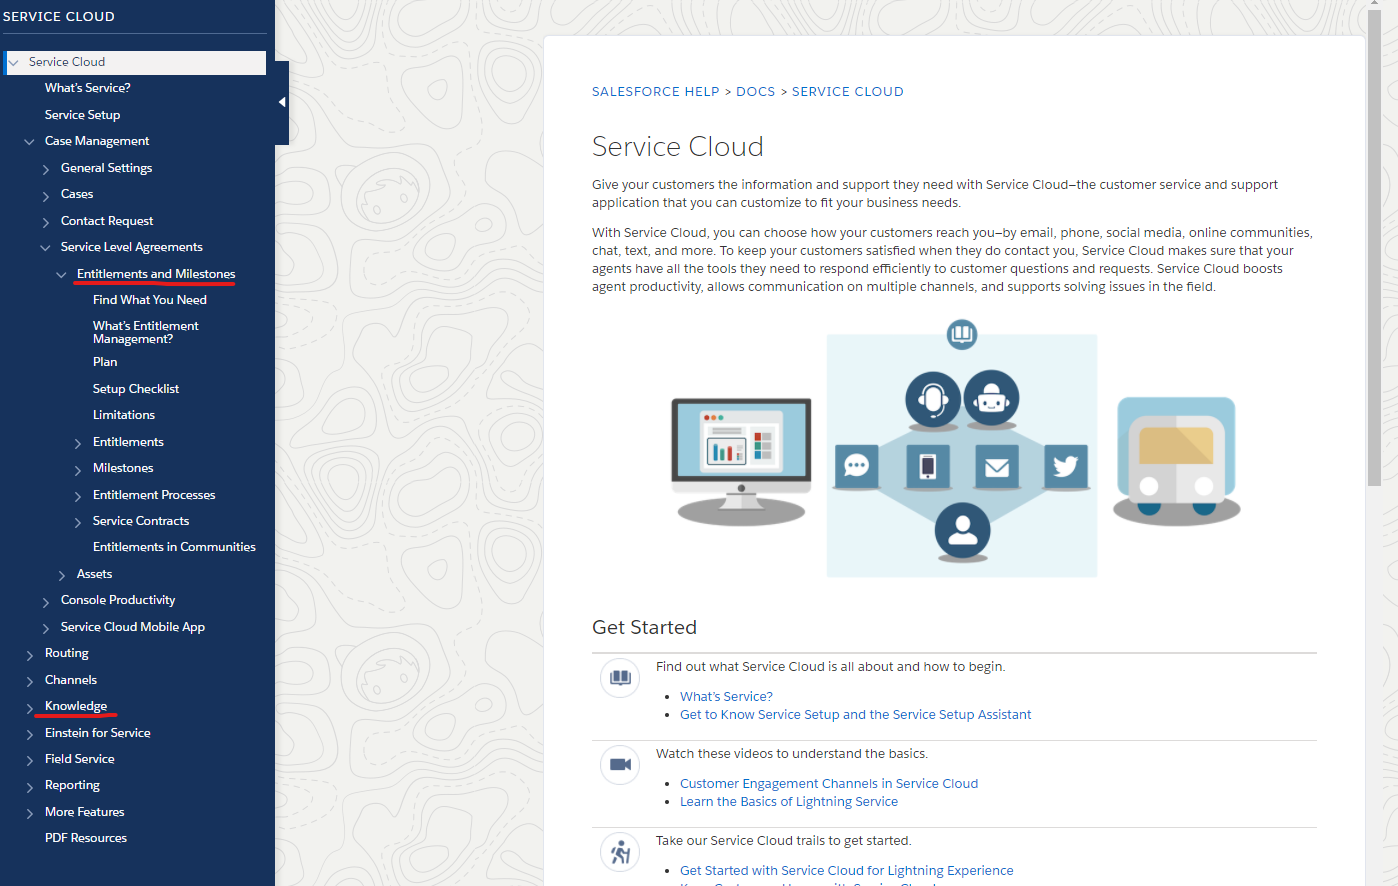
Task: Click the book icon beside Get Started
Action: 620,678
